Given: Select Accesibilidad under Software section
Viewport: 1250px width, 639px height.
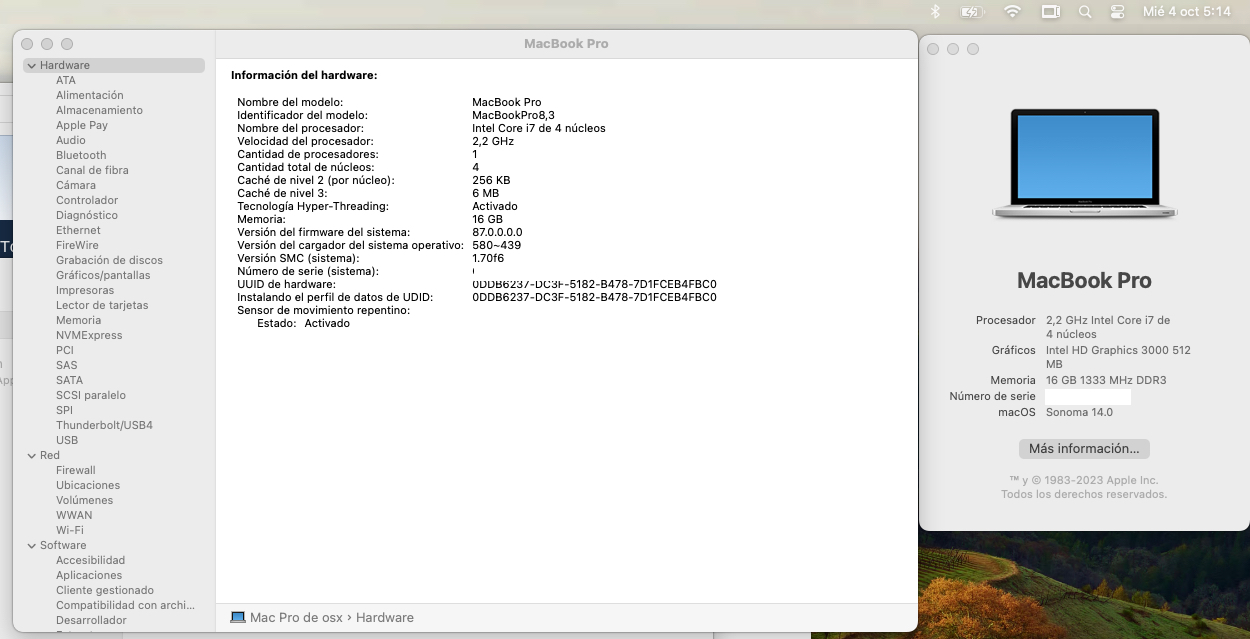Looking at the screenshot, I should point(91,560).
